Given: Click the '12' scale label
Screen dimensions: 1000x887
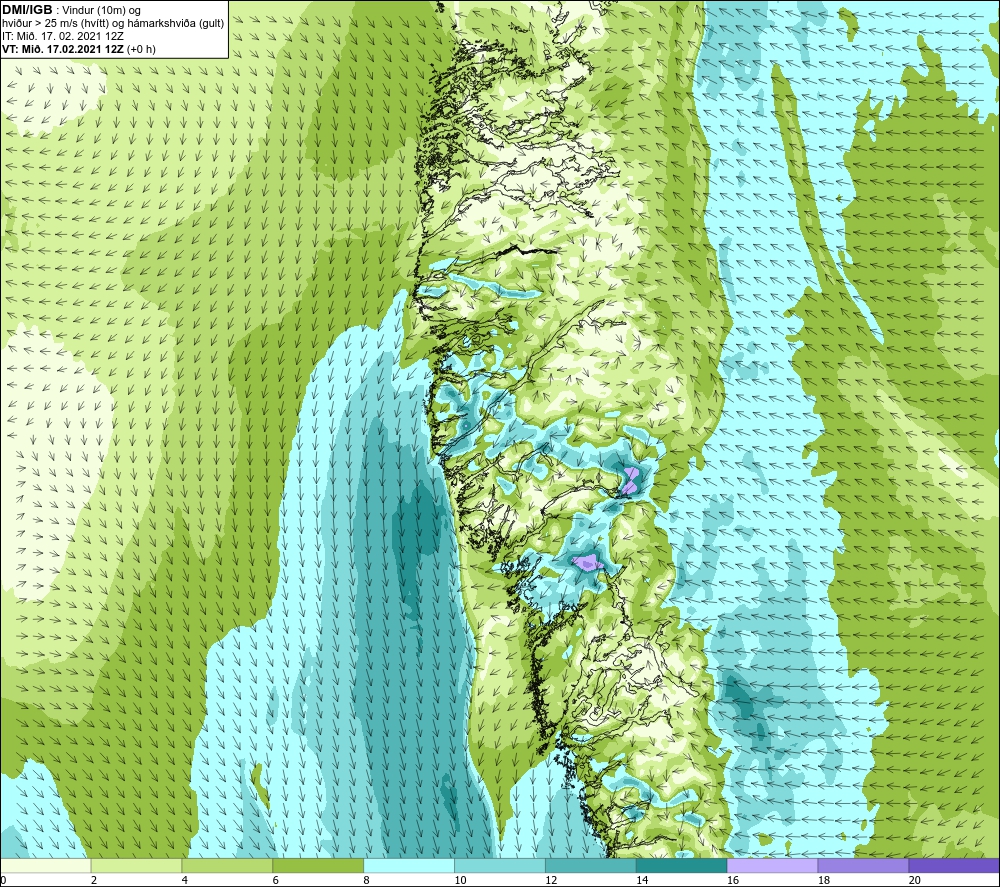Looking at the screenshot, I should [551, 880].
